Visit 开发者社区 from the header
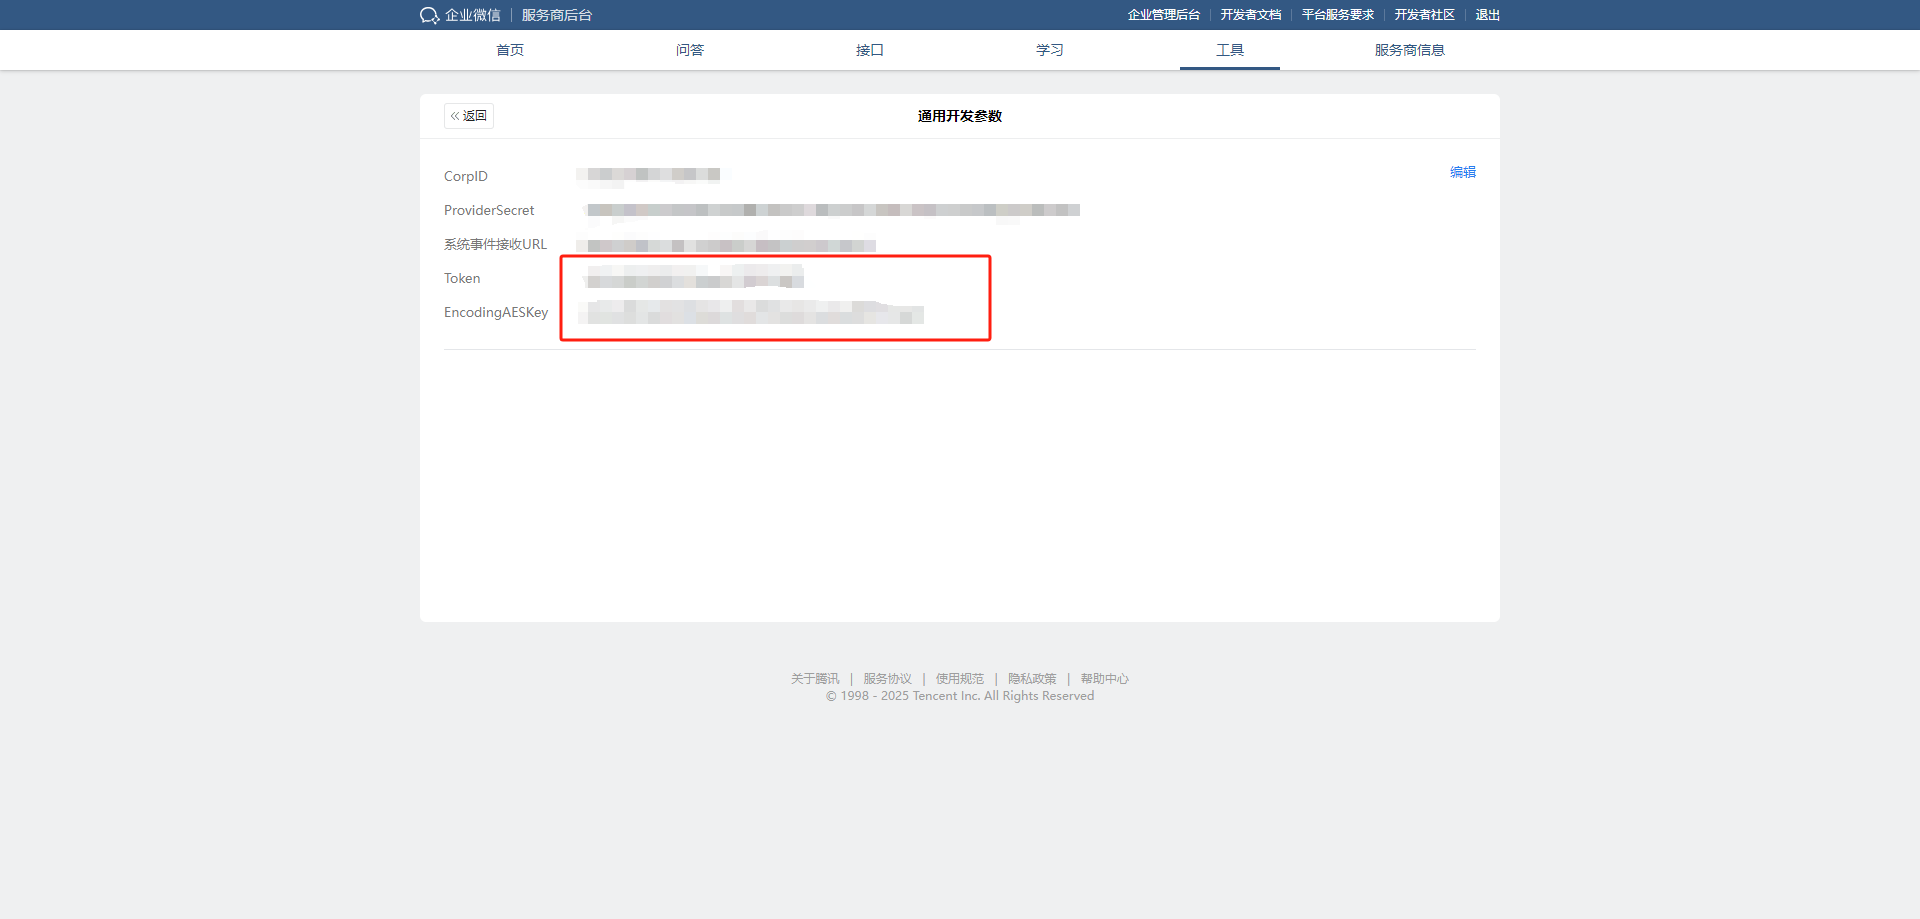The image size is (1920, 919). (1424, 15)
